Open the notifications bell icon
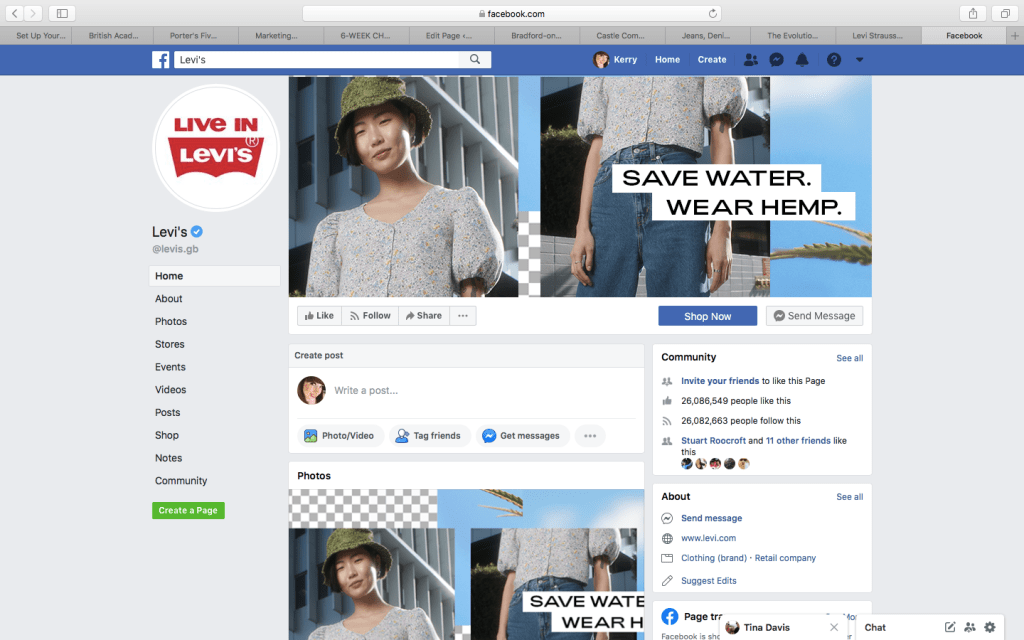Viewport: 1024px width, 640px height. [x=802, y=60]
